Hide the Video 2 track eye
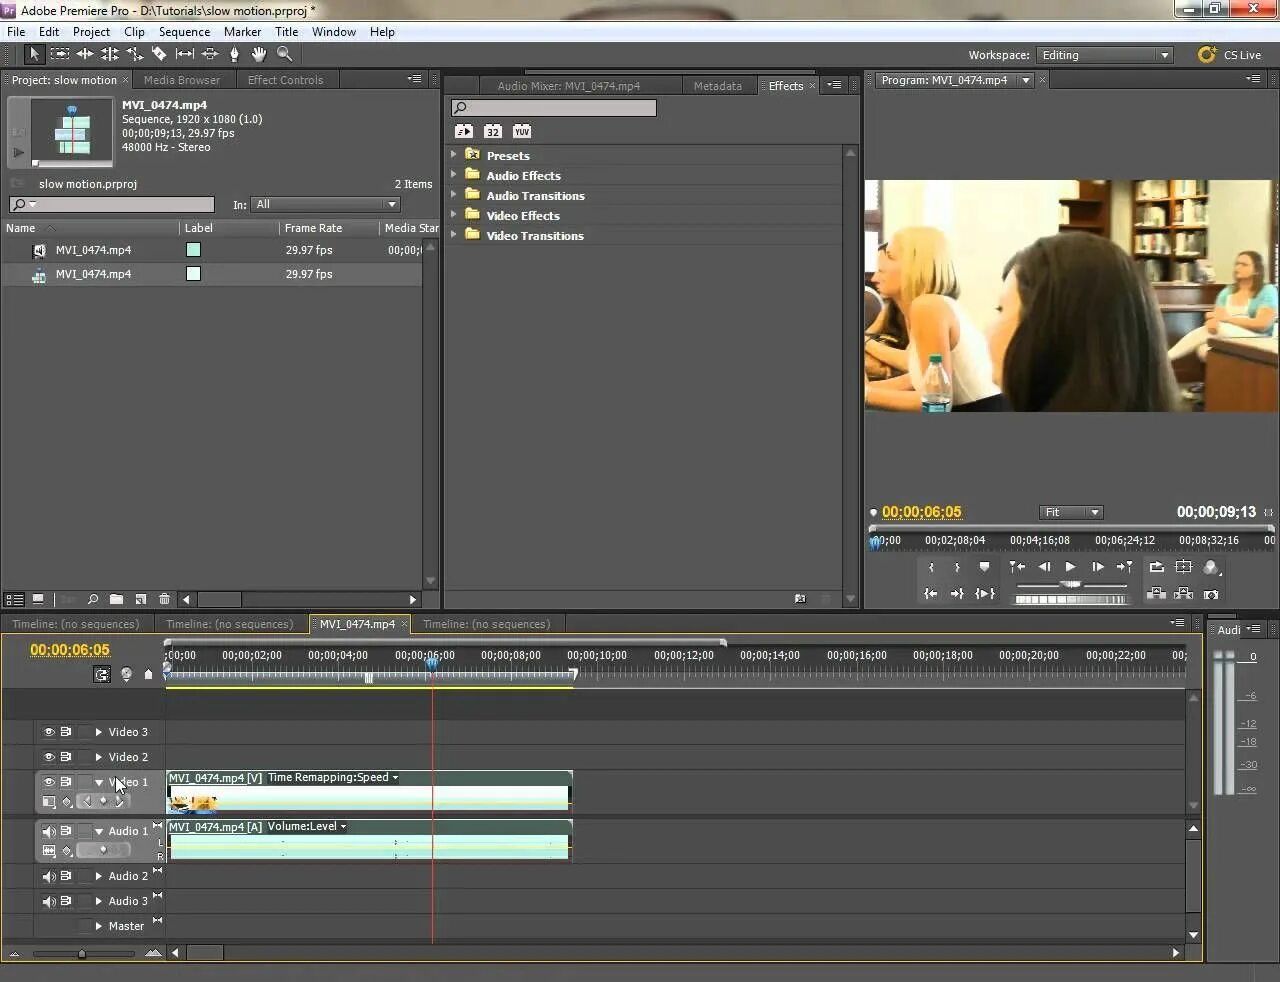Viewport: 1280px width, 982px height. click(49, 757)
